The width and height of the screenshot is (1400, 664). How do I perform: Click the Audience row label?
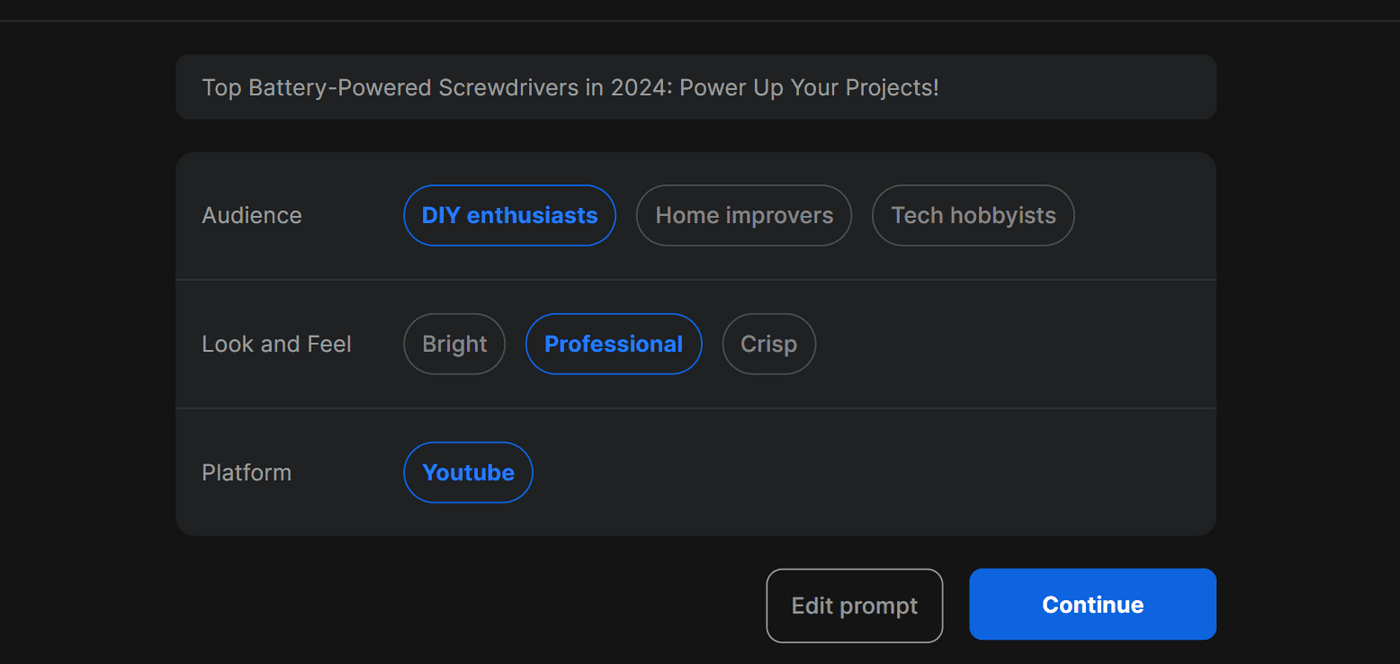coord(252,215)
